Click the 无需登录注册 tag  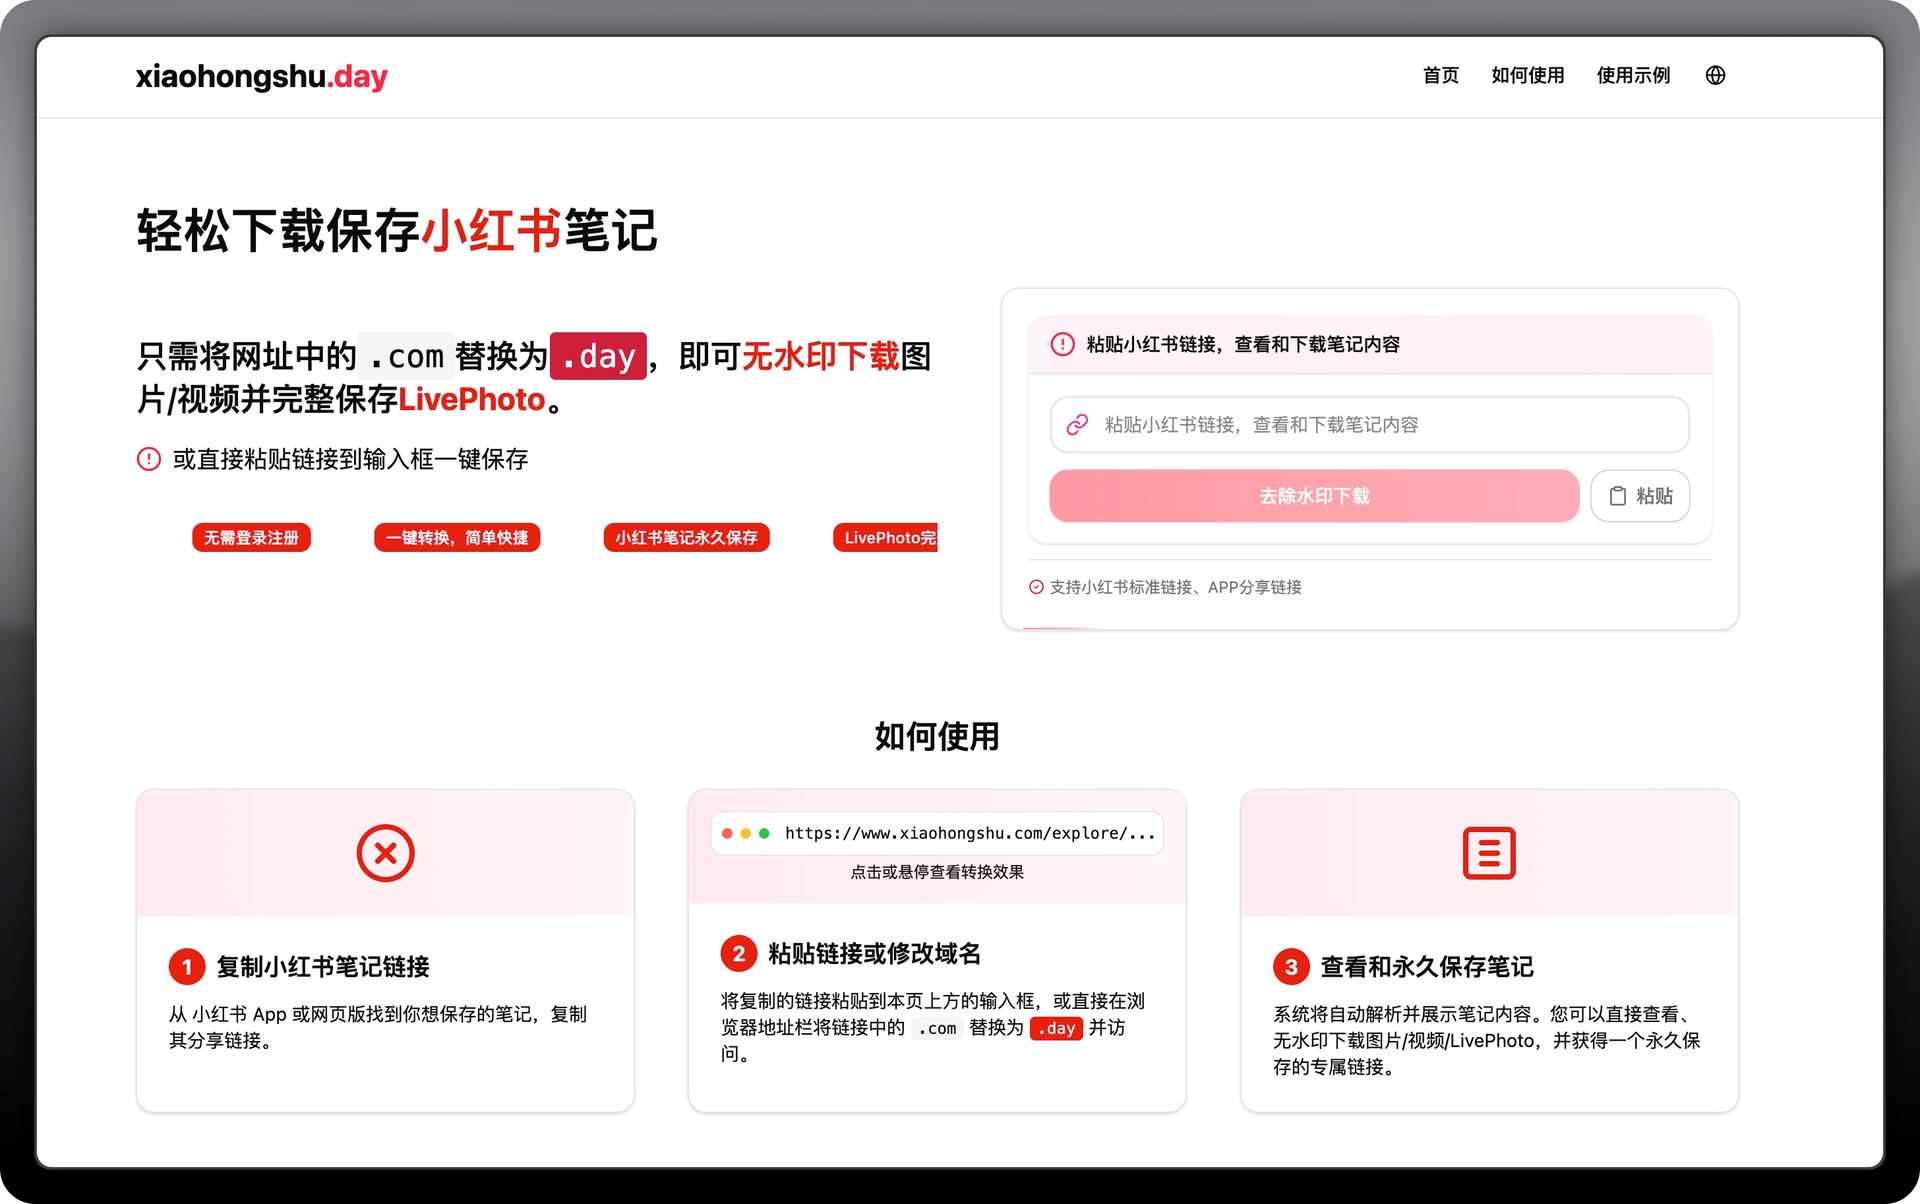tap(251, 538)
